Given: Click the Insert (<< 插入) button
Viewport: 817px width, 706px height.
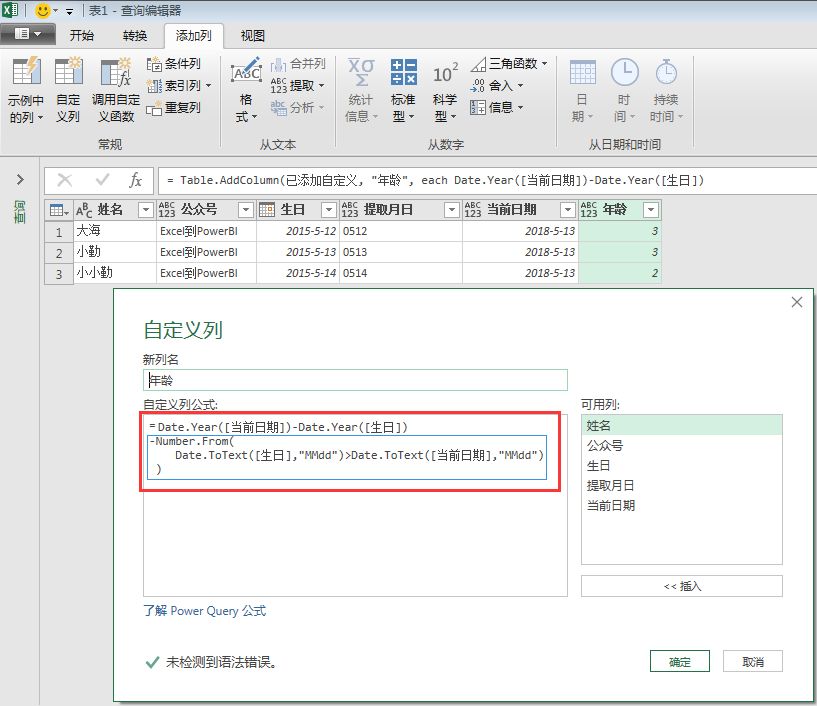Looking at the screenshot, I should 681,587.
